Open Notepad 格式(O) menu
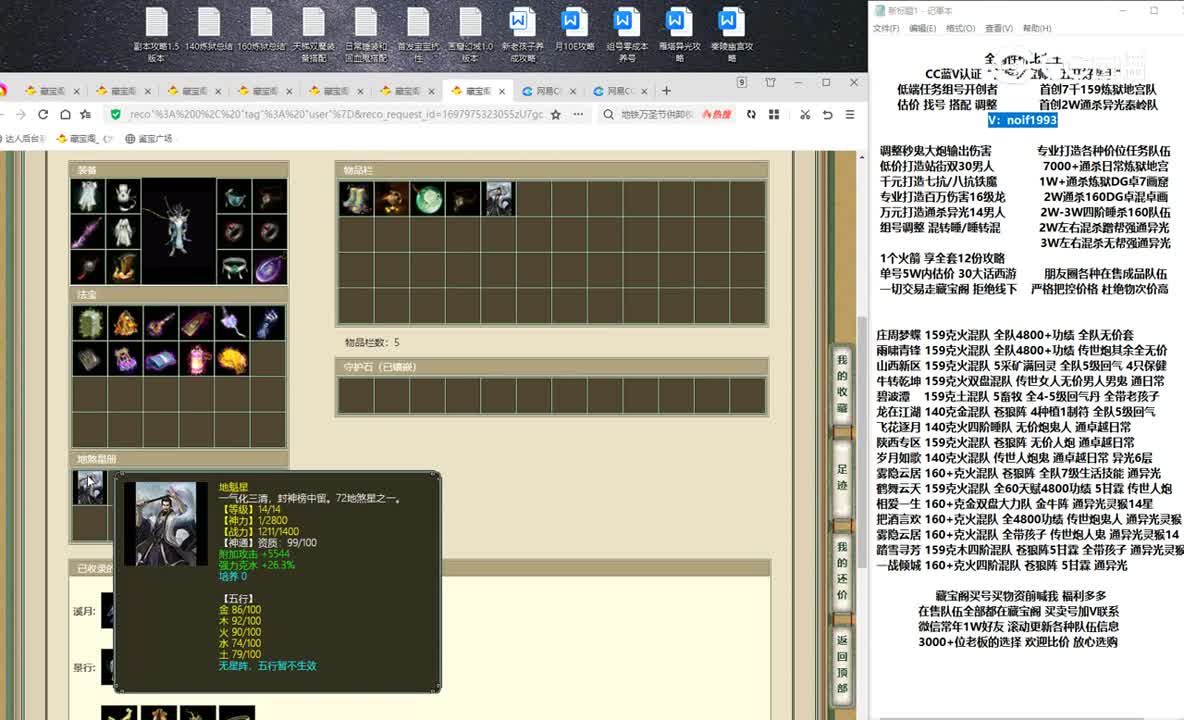 [960, 29]
